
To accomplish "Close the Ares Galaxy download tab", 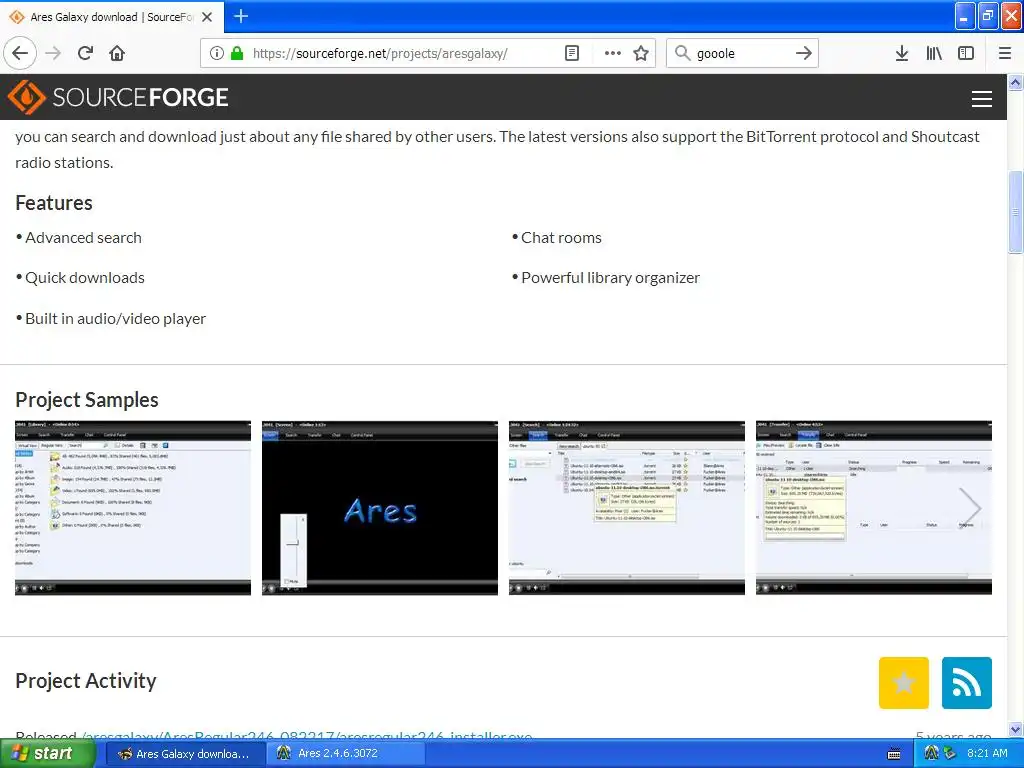I will [x=207, y=17].
